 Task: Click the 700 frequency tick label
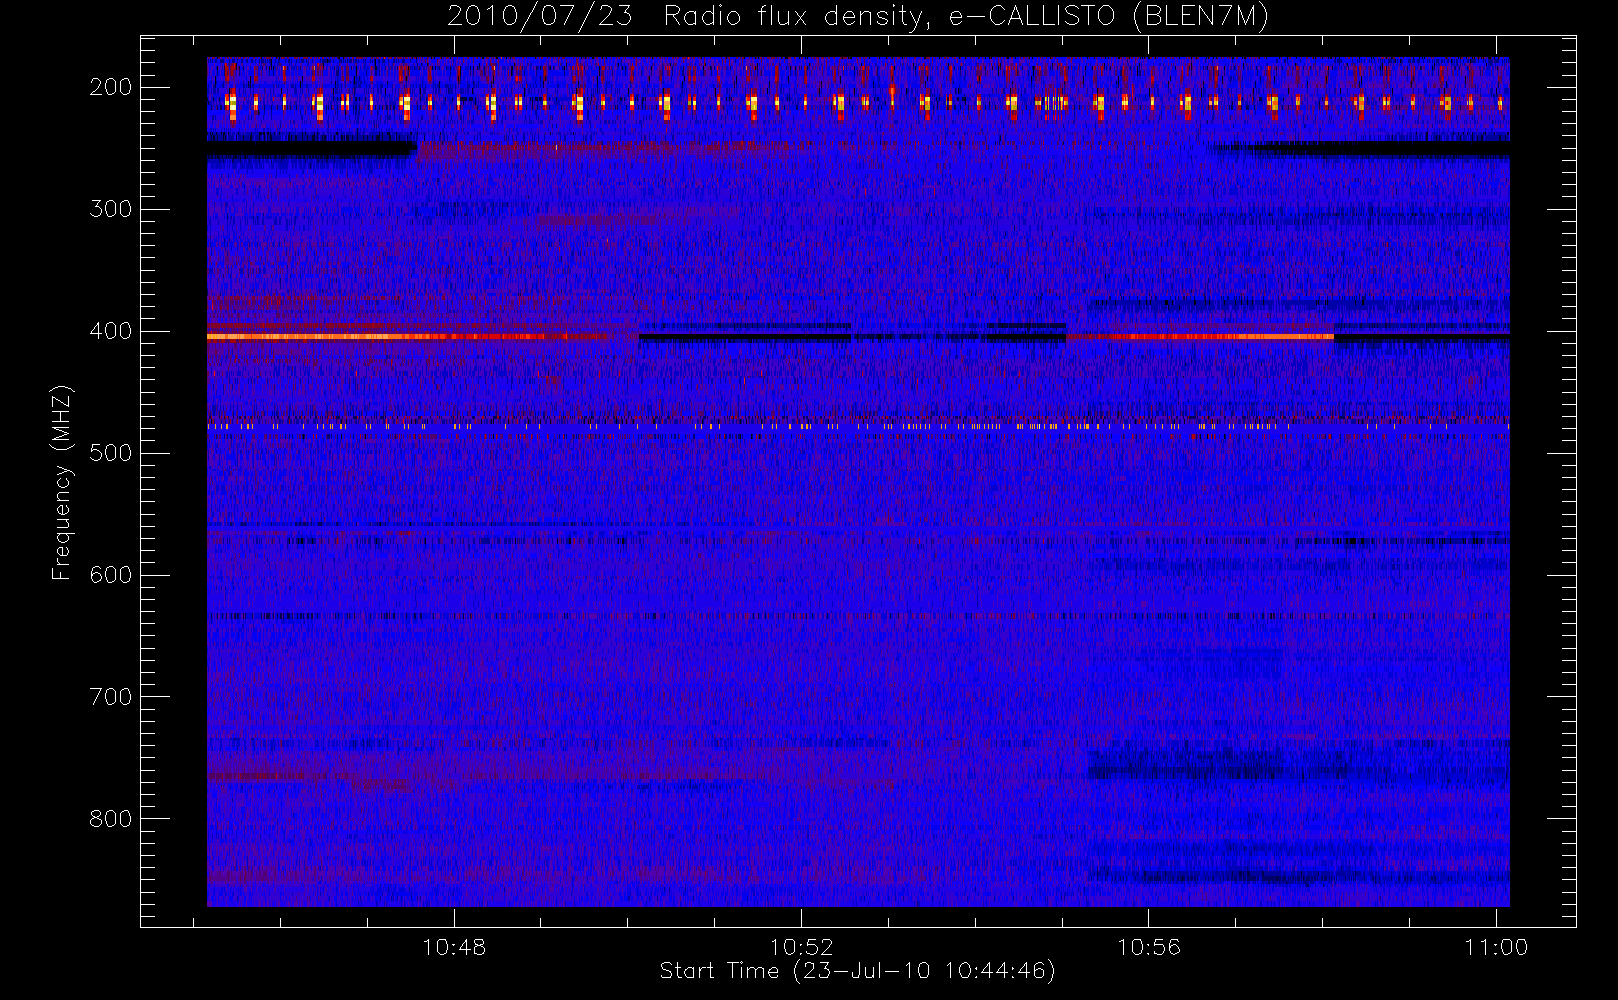click(111, 697)
